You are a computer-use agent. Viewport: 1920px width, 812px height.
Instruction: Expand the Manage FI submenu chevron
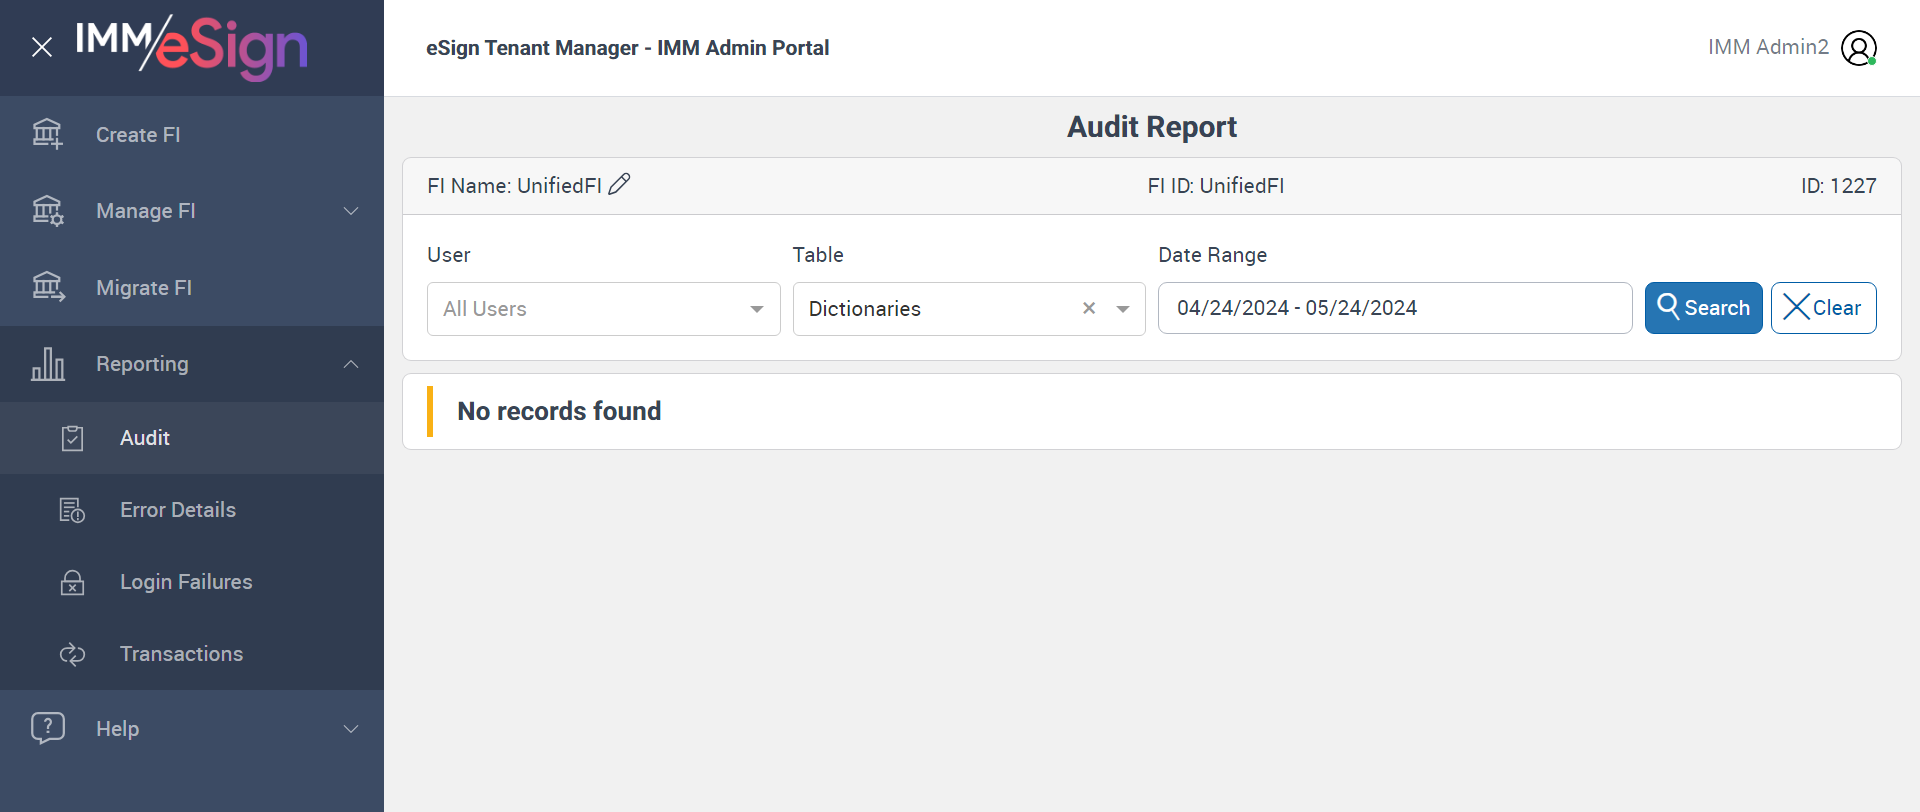click(351, 211)
